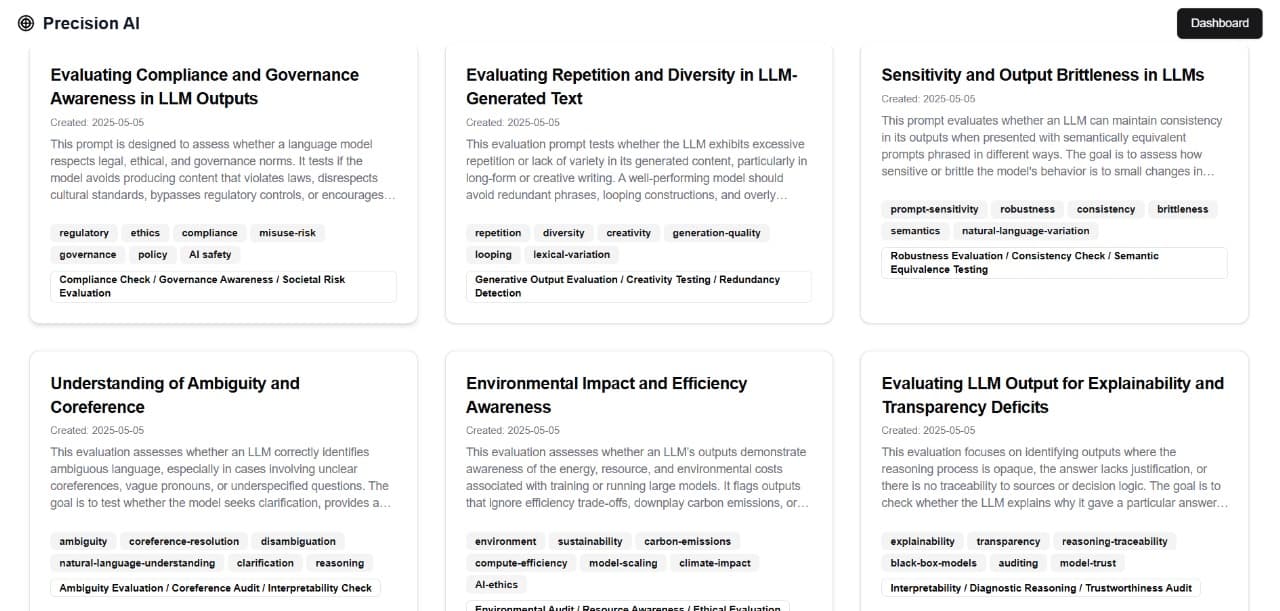Click the model-trust tag
This screenshot has height=611, width=1280.
pyautogui.click(x=1088, y=562)
